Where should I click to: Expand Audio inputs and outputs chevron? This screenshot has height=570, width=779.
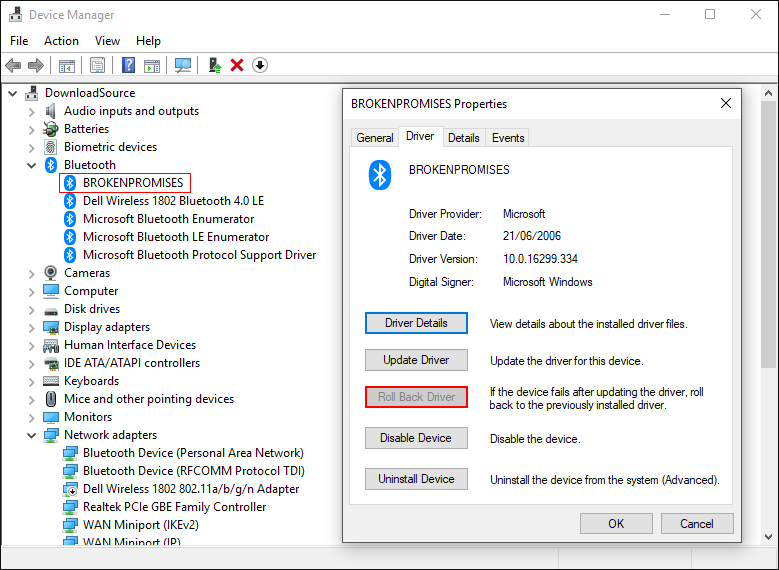pos(32,111)
